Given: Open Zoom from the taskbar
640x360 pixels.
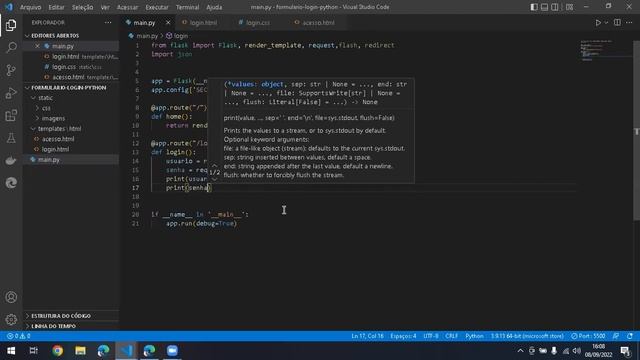Looking at the screenshot, I should coord(172,351).
